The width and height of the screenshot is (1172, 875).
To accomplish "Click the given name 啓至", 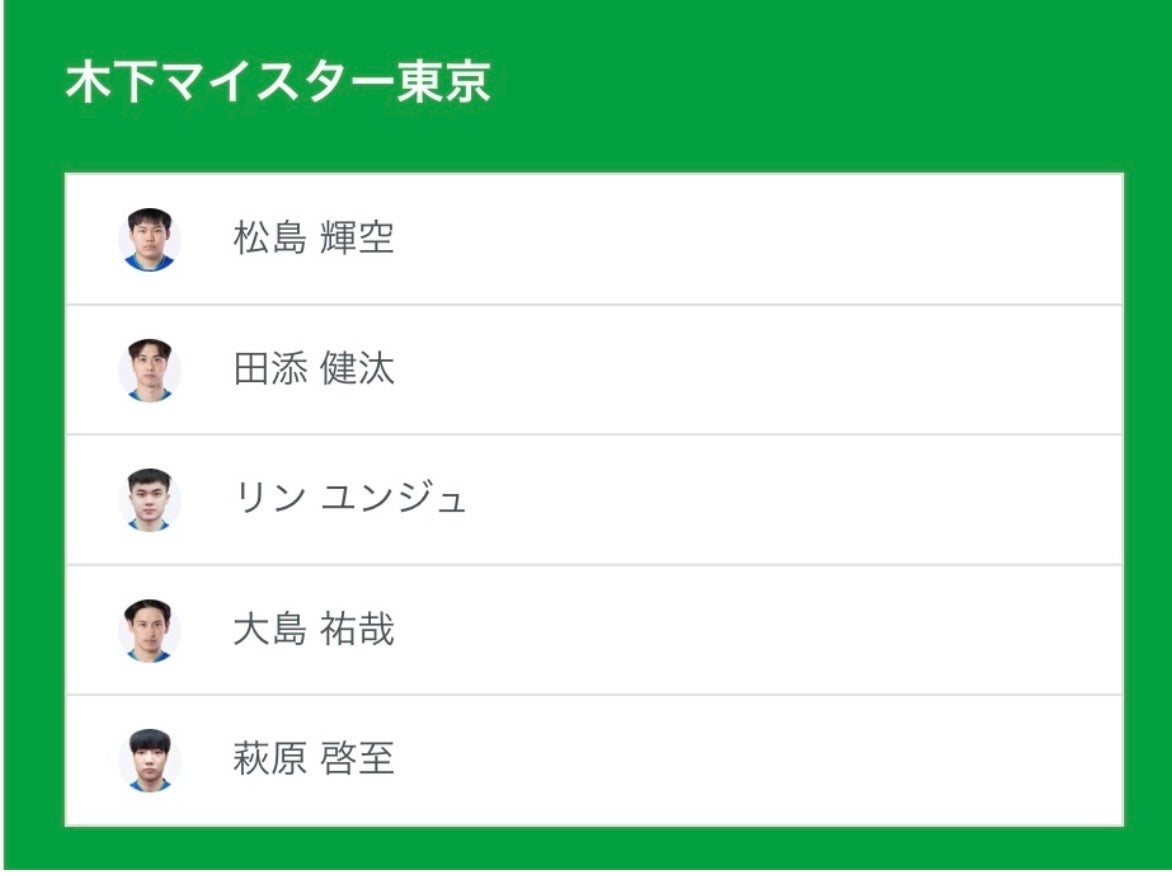I will tap(357, 760).
